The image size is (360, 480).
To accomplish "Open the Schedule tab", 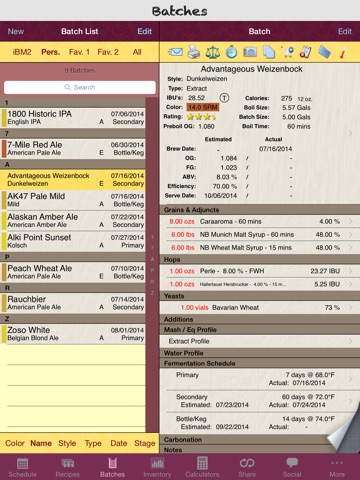I will [22, 467].
